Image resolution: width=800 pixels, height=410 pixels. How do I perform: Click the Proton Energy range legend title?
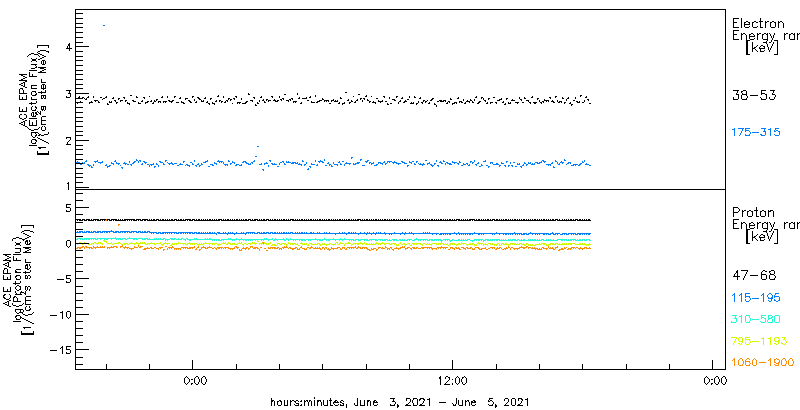click(765, 225)
